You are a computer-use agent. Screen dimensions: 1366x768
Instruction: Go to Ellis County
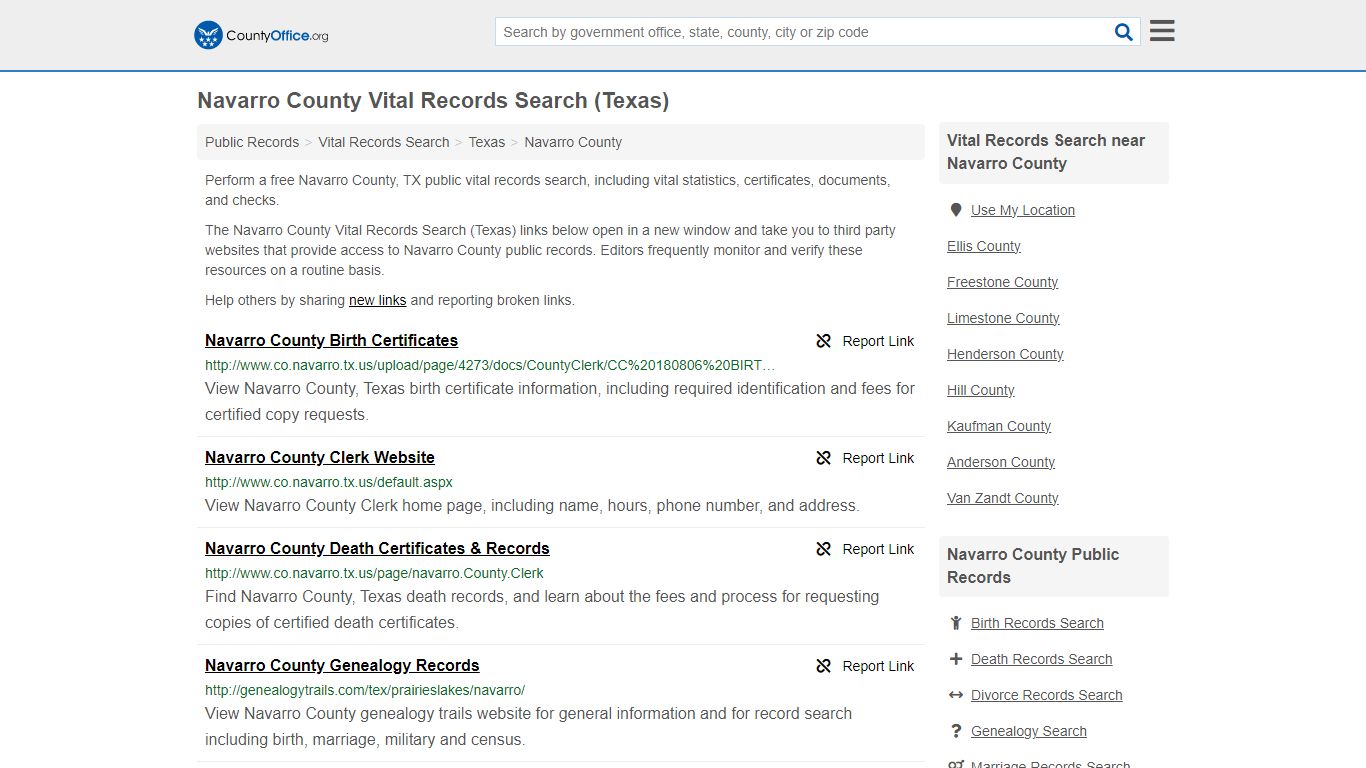(x=984, y=246)
